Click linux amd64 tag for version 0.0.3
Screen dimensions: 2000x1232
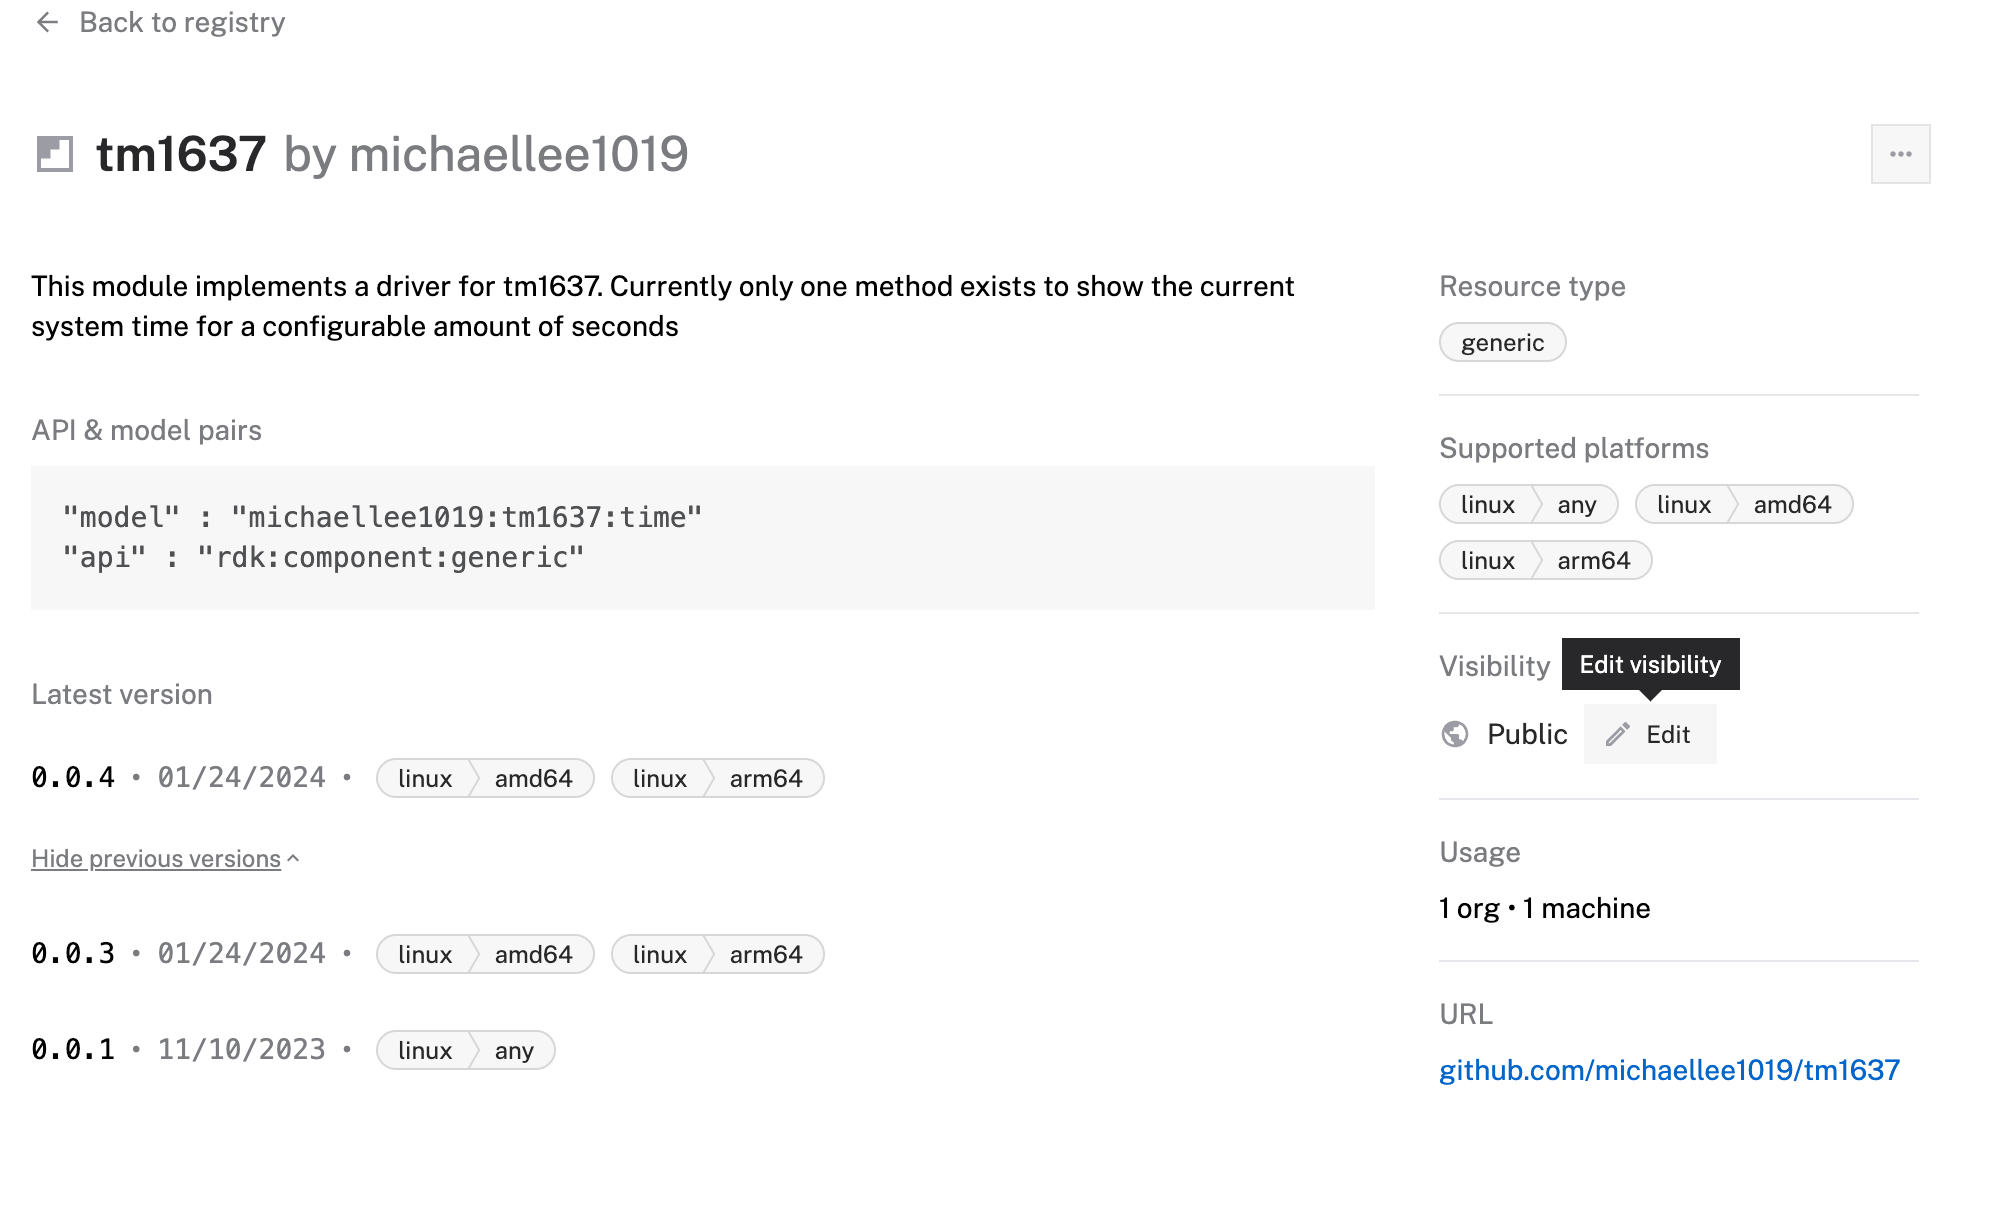tap(485, 955)
